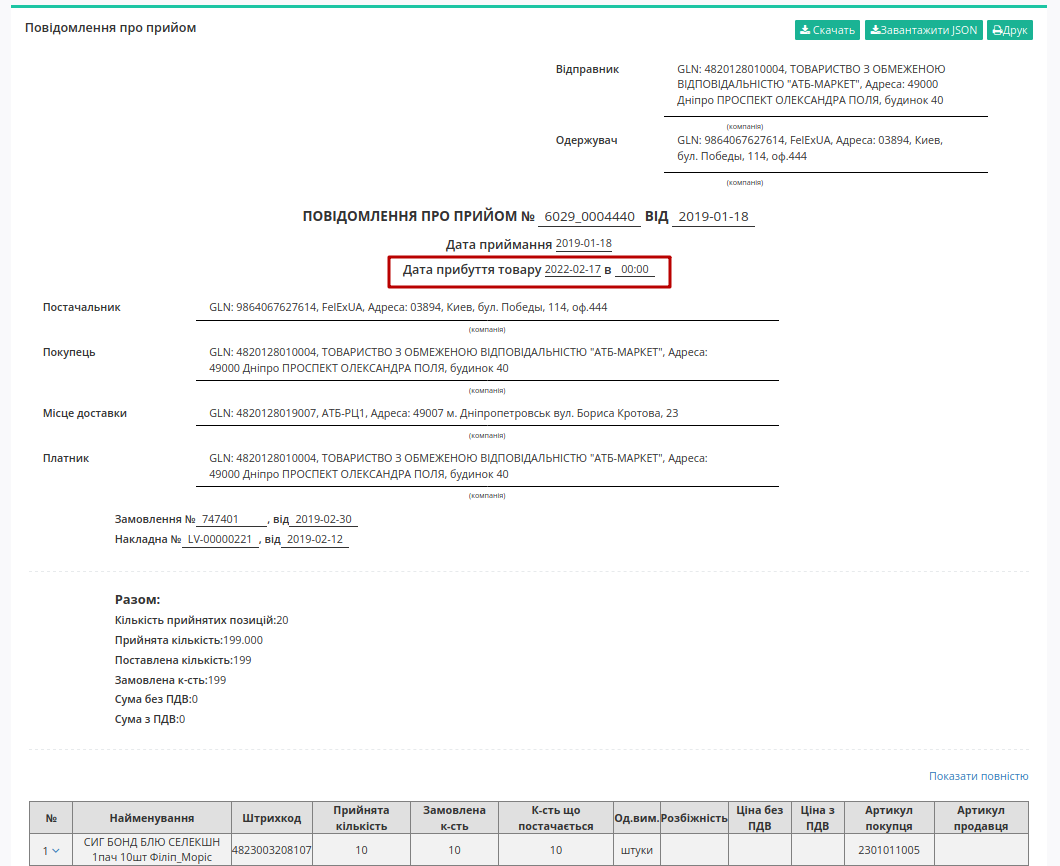
Task: Click the Ціна з ПДВ header
Action: 818,818
